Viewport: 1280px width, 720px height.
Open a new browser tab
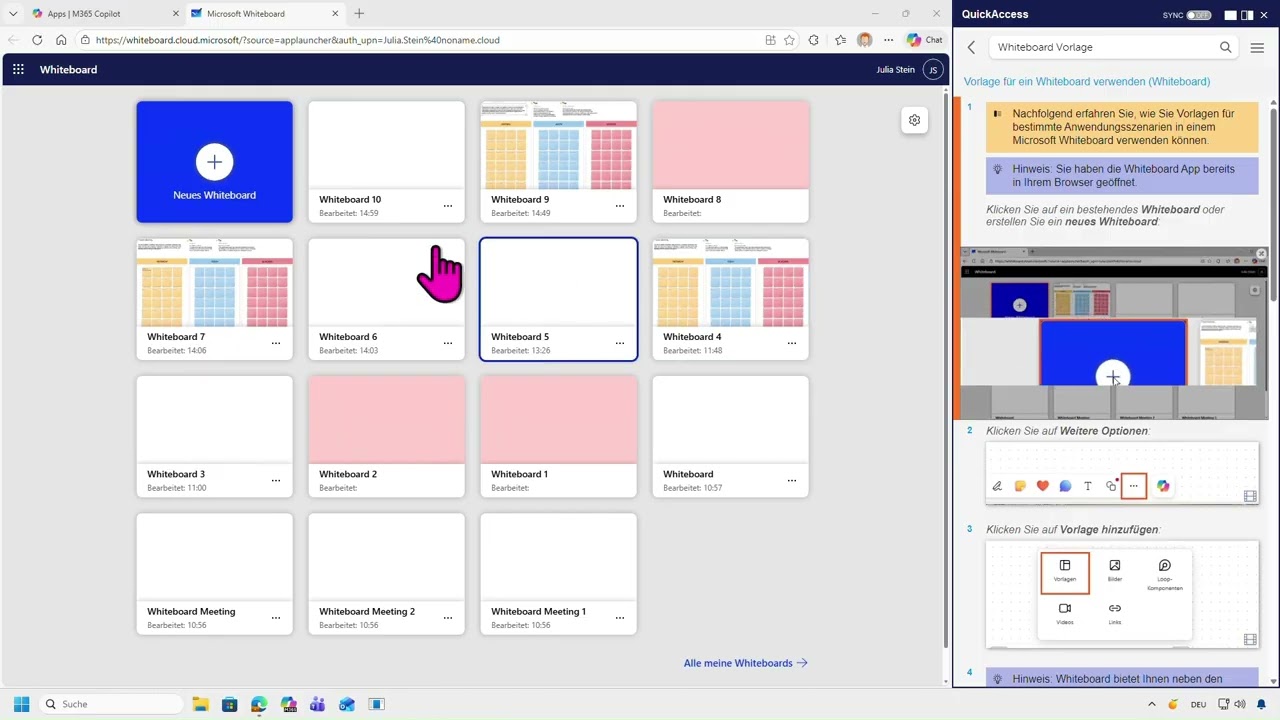pyautogui.click(x=359, y=14)
